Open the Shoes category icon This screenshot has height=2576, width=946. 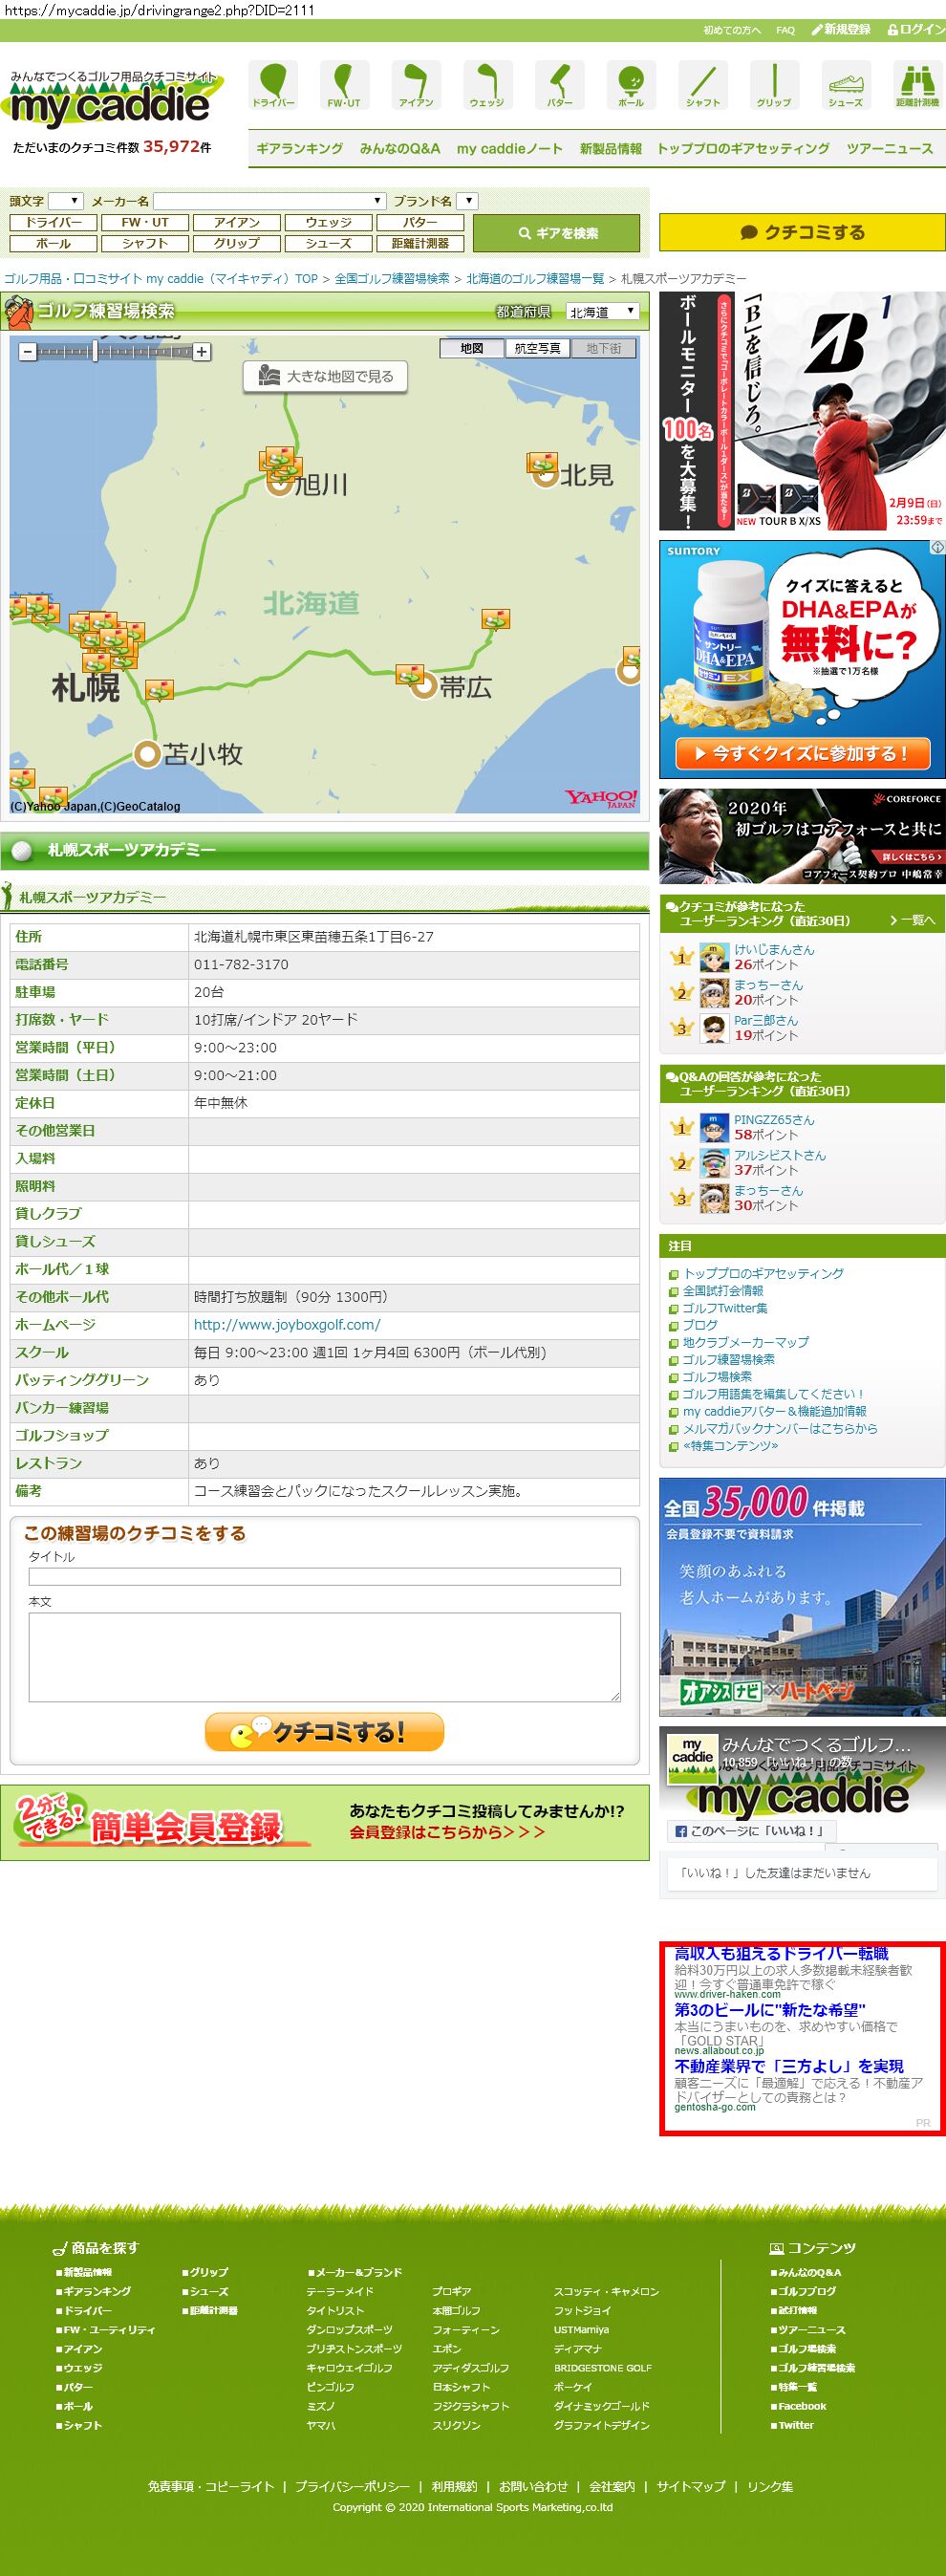[845, 85]
